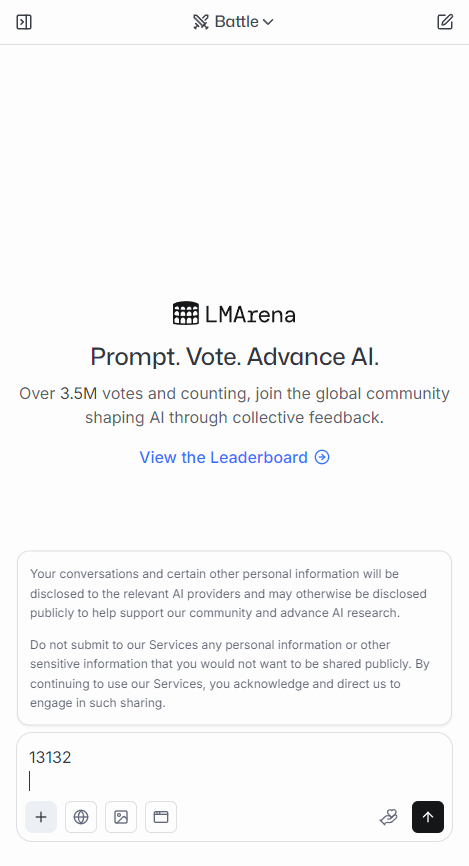Focus the prompt field containing 13132
The image size is (469, 866).
tap(234, 768)
